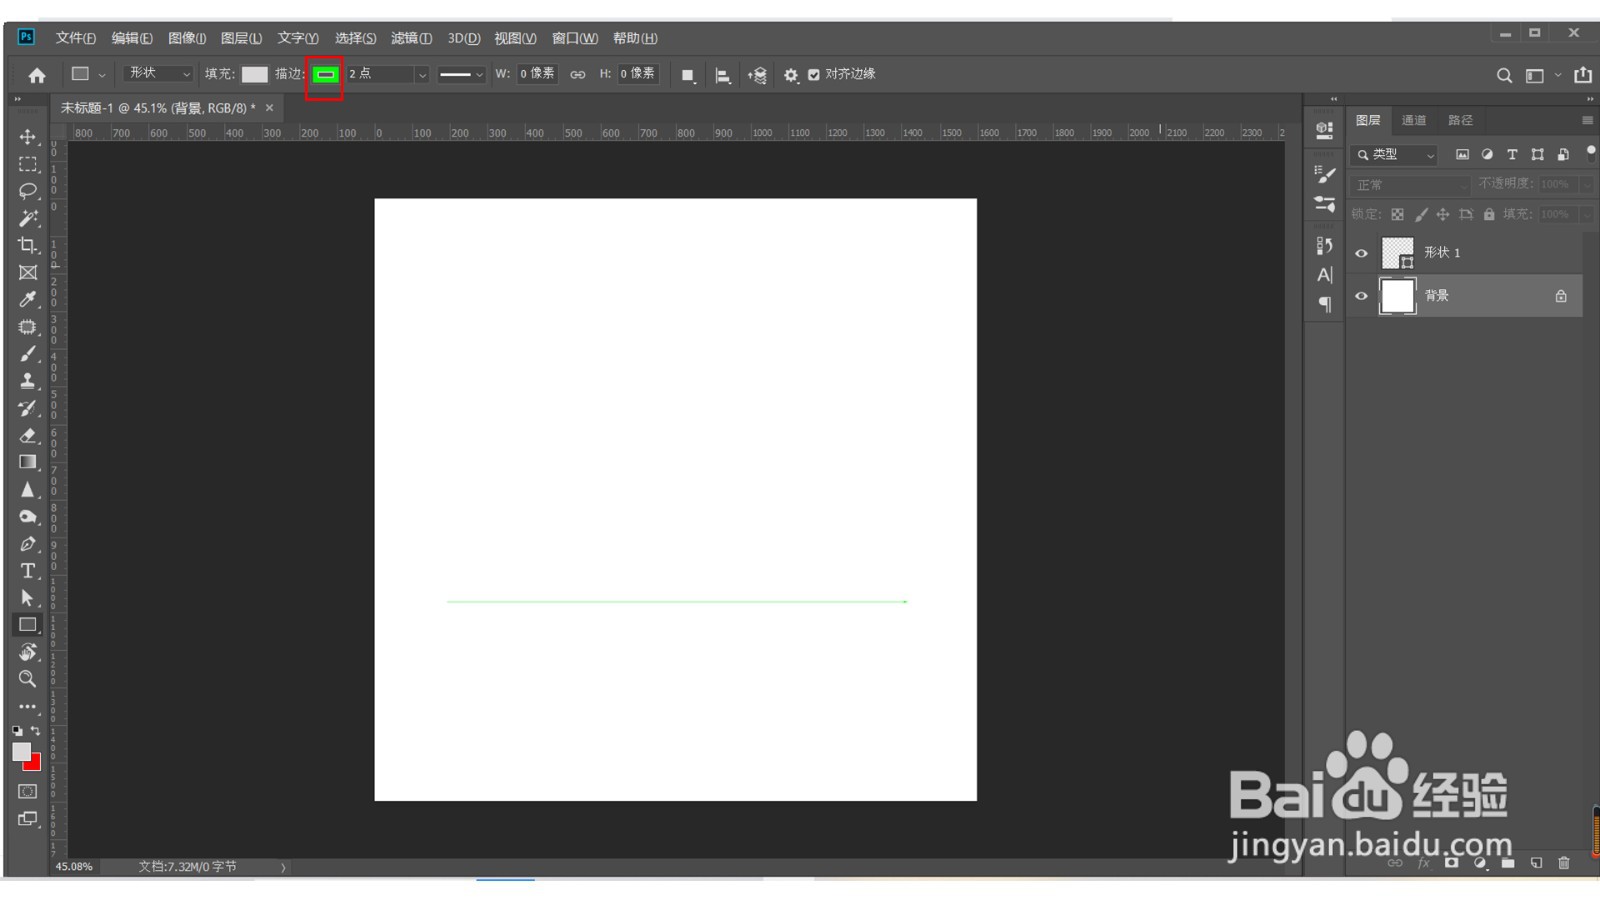Open the Layers panel flyout menu
The width and height of the screenshot is (1600, 900).
(1587, 120)
